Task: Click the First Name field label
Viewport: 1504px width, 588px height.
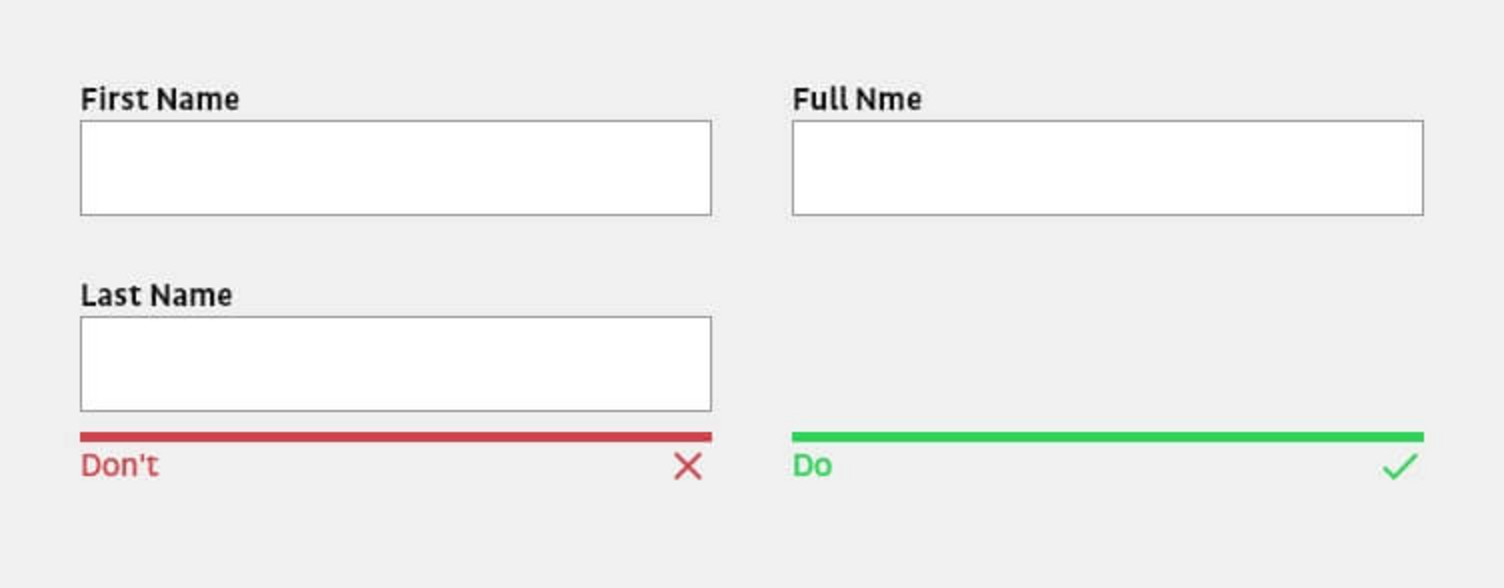Action: pos(159,98)
